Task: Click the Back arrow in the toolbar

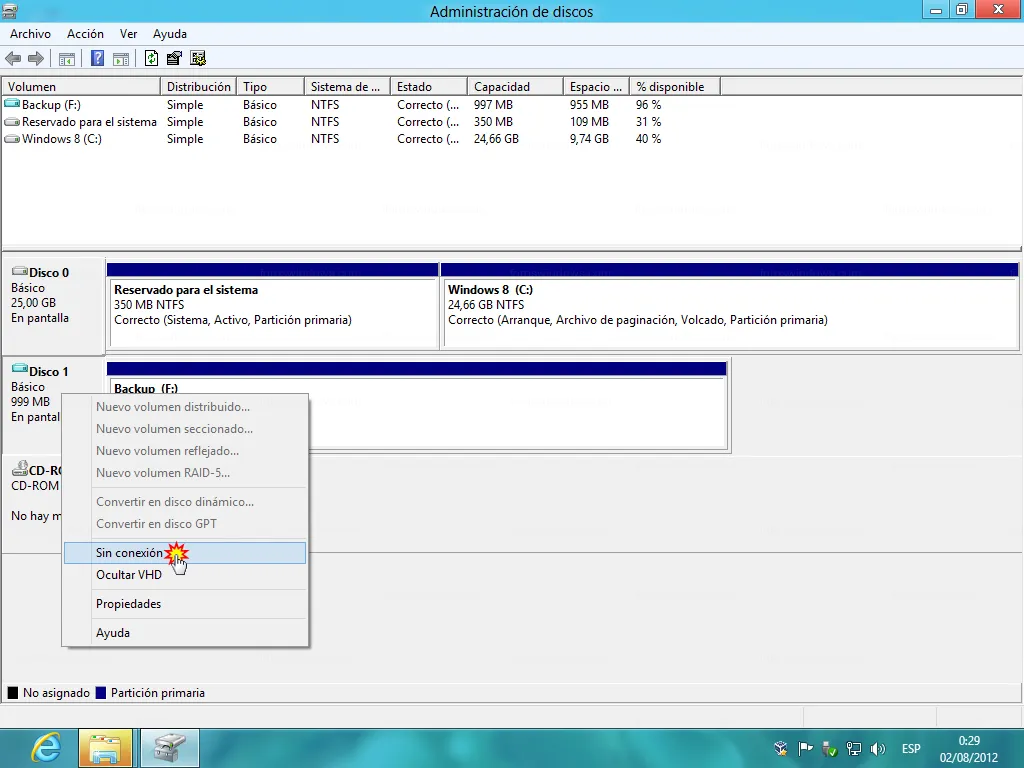Action: pos(13,59)
